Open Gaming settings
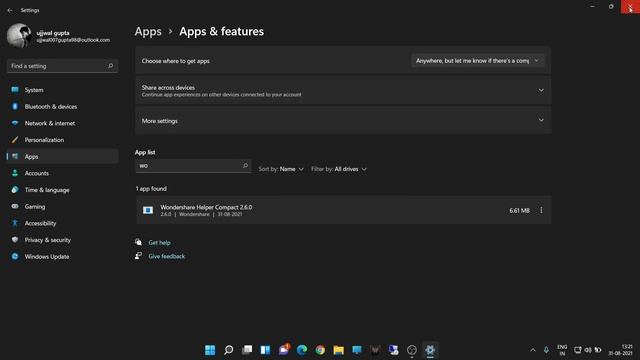The image size is (640, 360). [62, 207]
